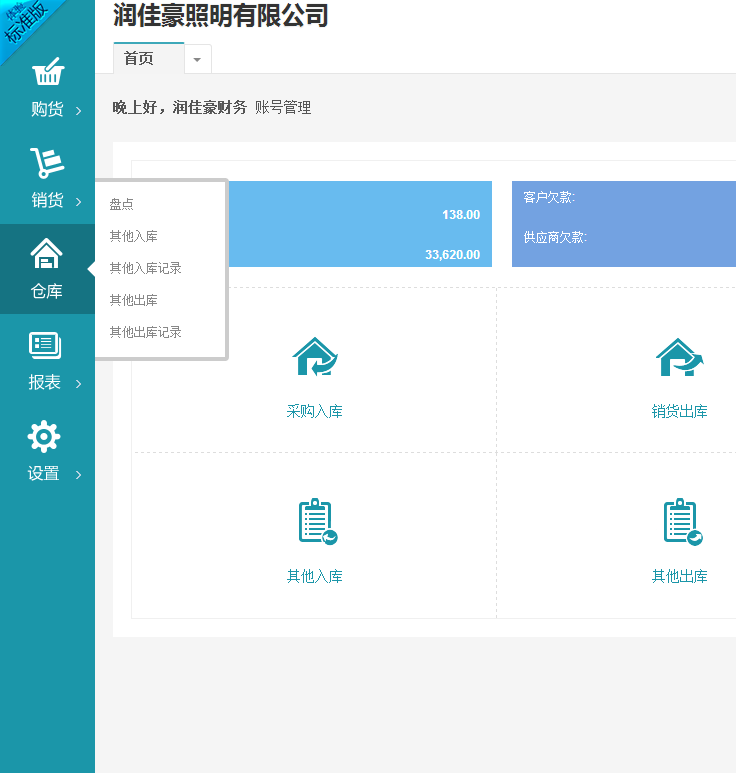Click the 采购入库 house icon
Image resolution: width=736 pixels, height=773 pixels.
(315, 356)
